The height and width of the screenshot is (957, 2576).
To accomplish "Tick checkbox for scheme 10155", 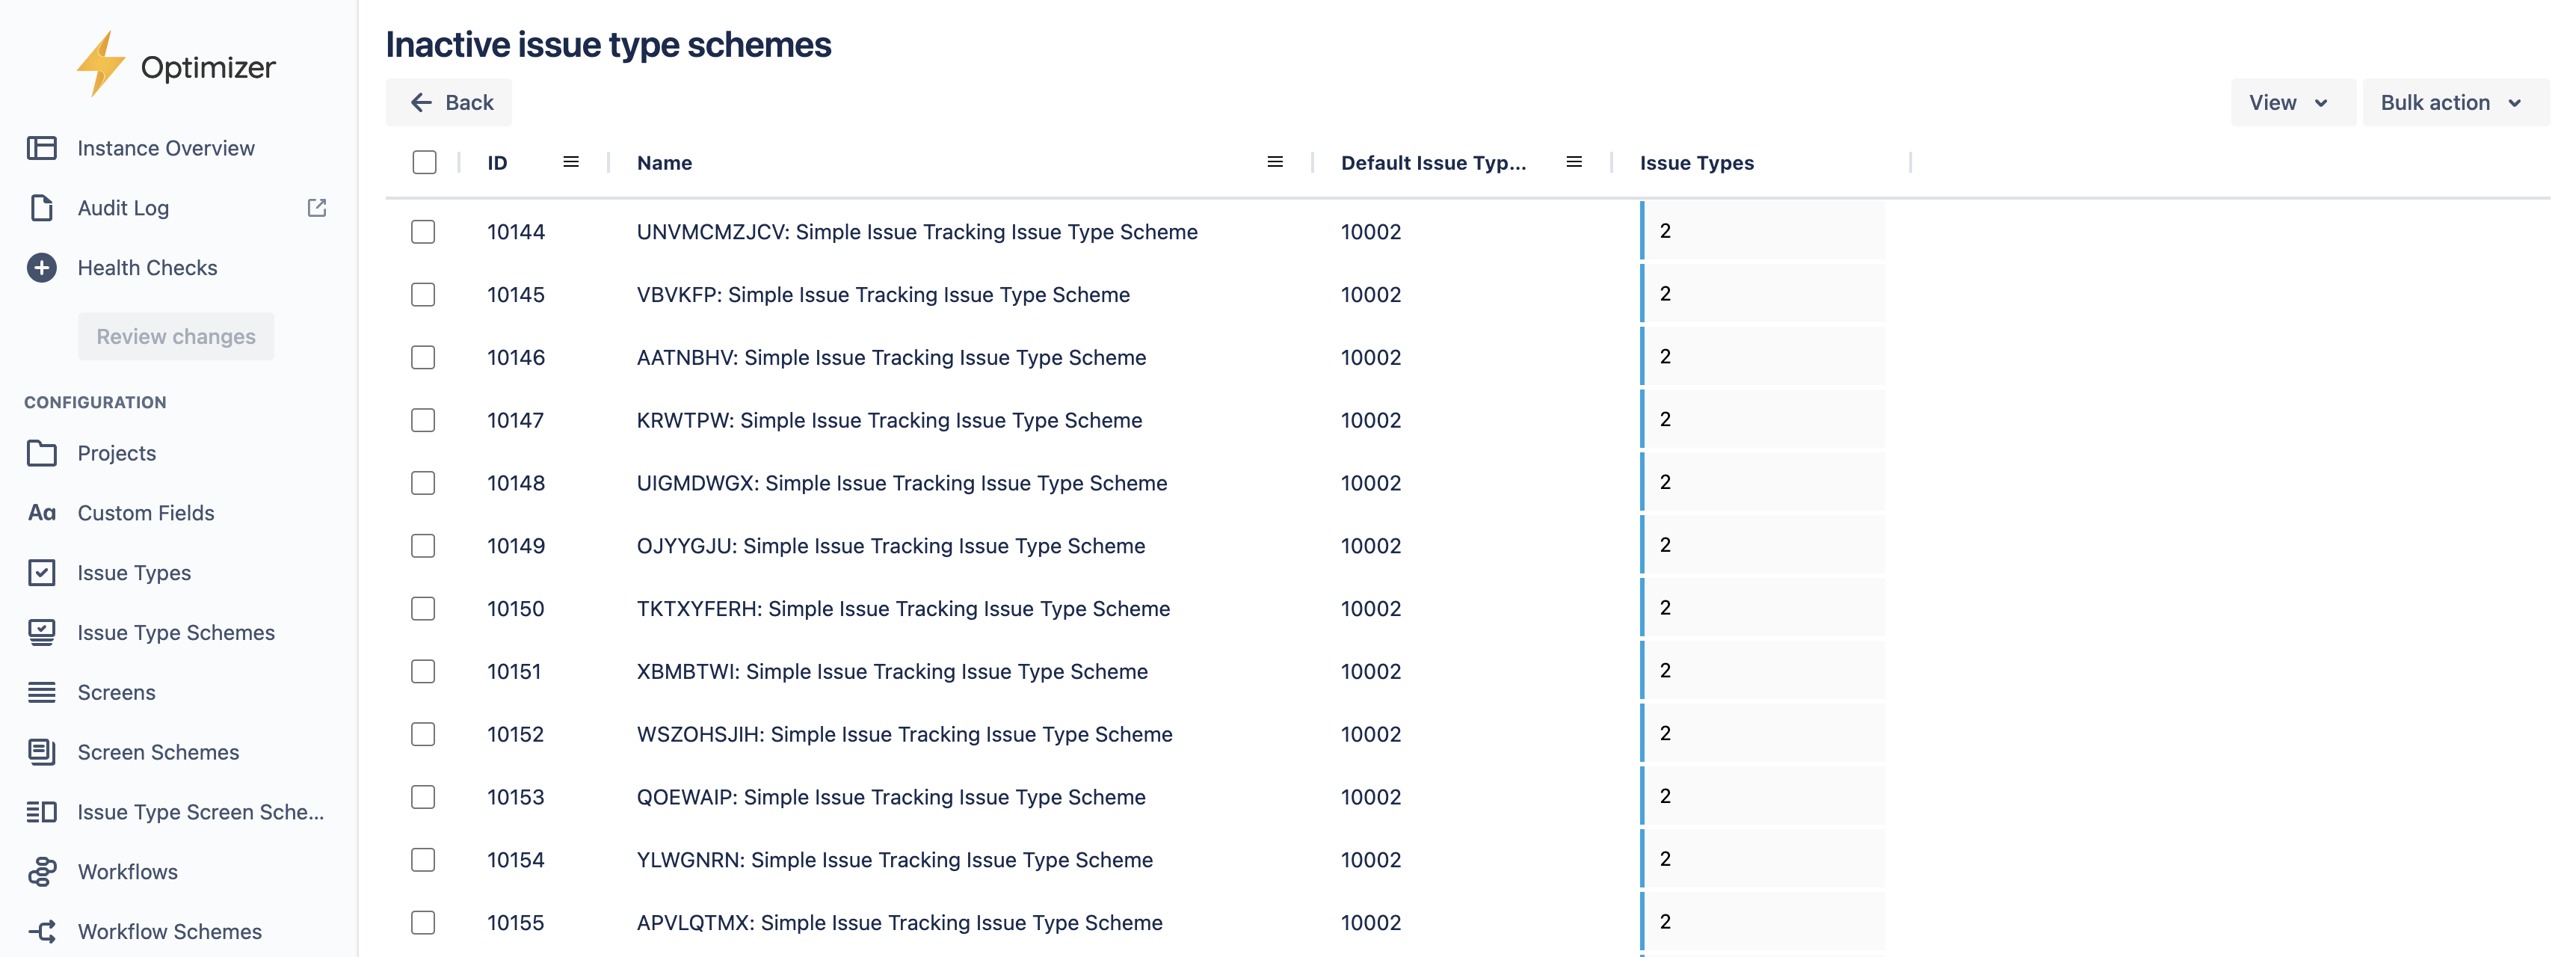I will [423, 923].
